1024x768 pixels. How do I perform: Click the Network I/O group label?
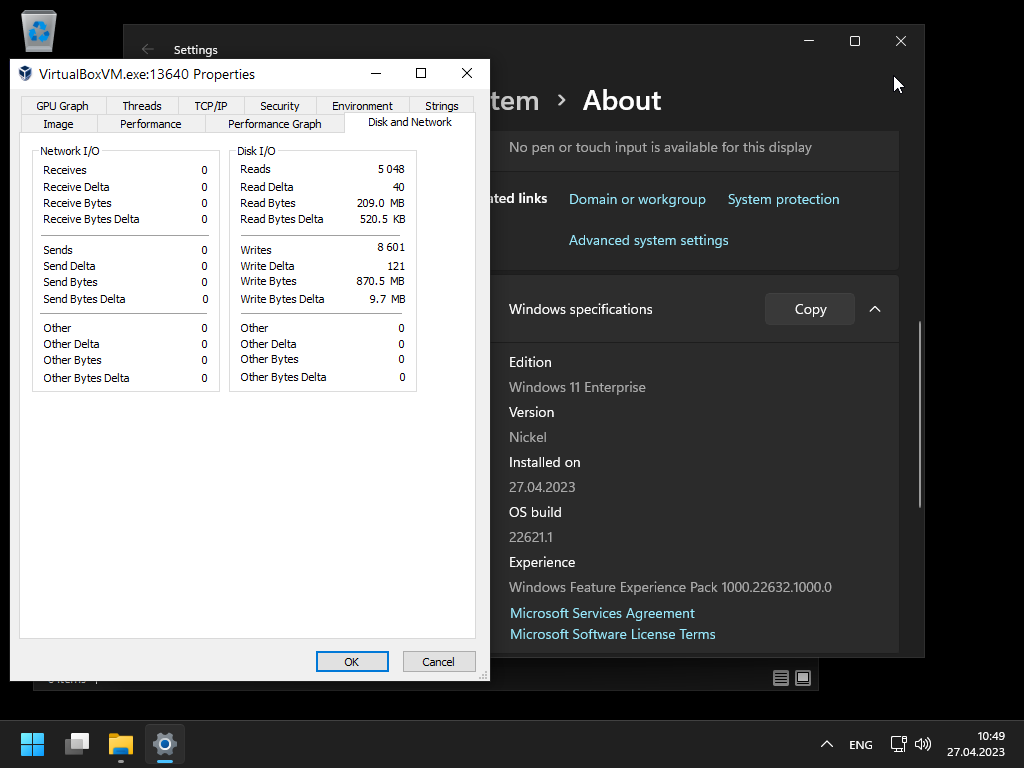70,151
